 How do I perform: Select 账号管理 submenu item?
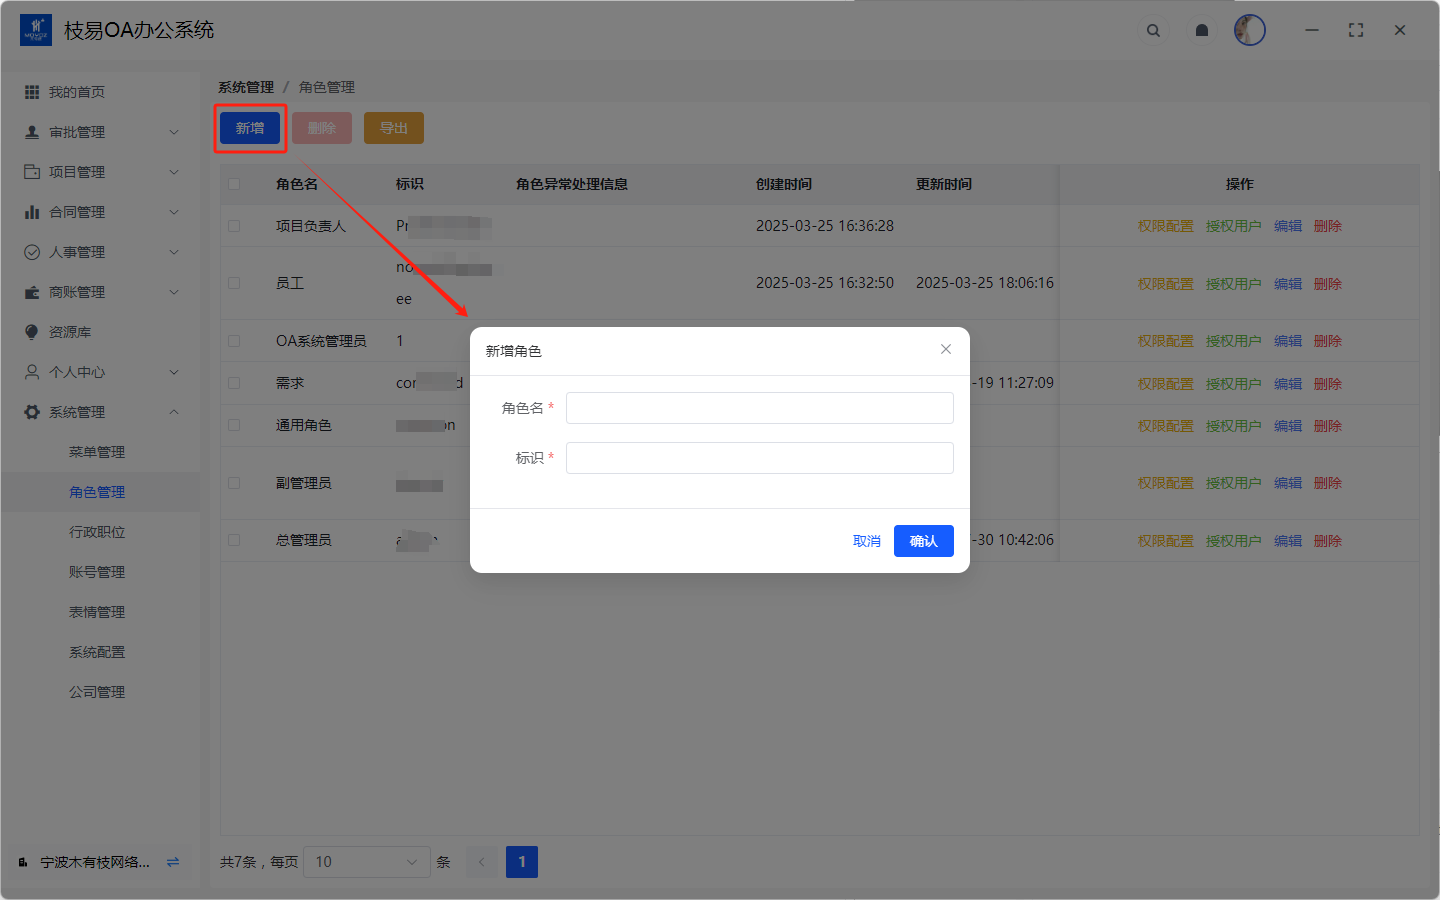(97, 572)
